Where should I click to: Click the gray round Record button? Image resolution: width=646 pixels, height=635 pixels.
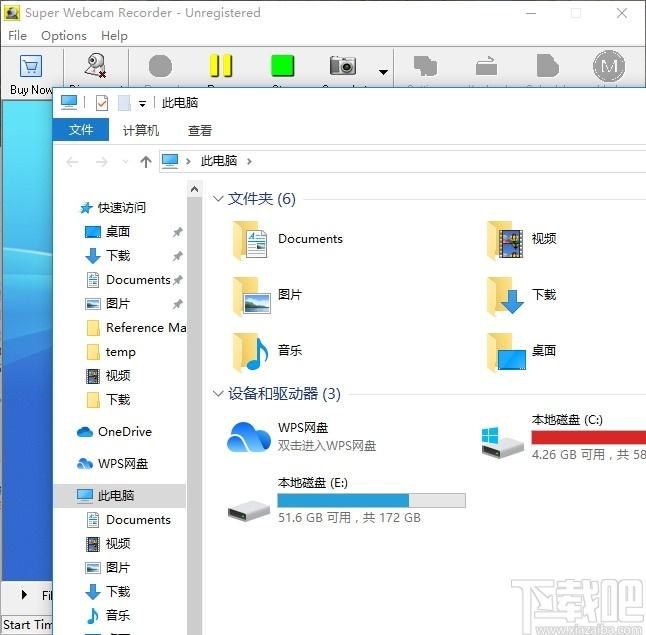coord(160,66)
